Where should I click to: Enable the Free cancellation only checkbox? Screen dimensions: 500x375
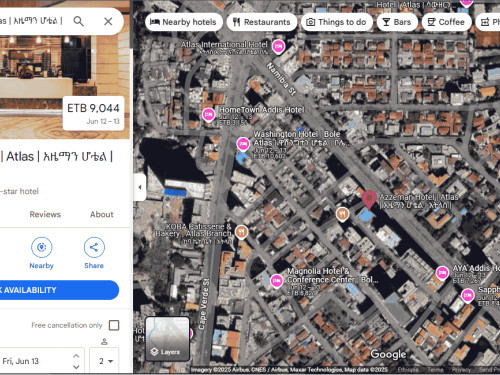coord(114,325)
